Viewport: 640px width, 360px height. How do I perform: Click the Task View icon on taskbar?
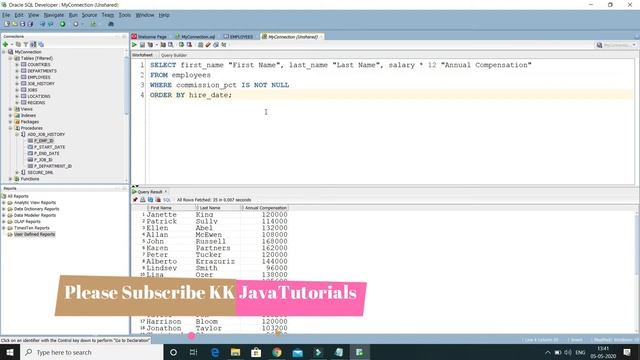[194, 352]
